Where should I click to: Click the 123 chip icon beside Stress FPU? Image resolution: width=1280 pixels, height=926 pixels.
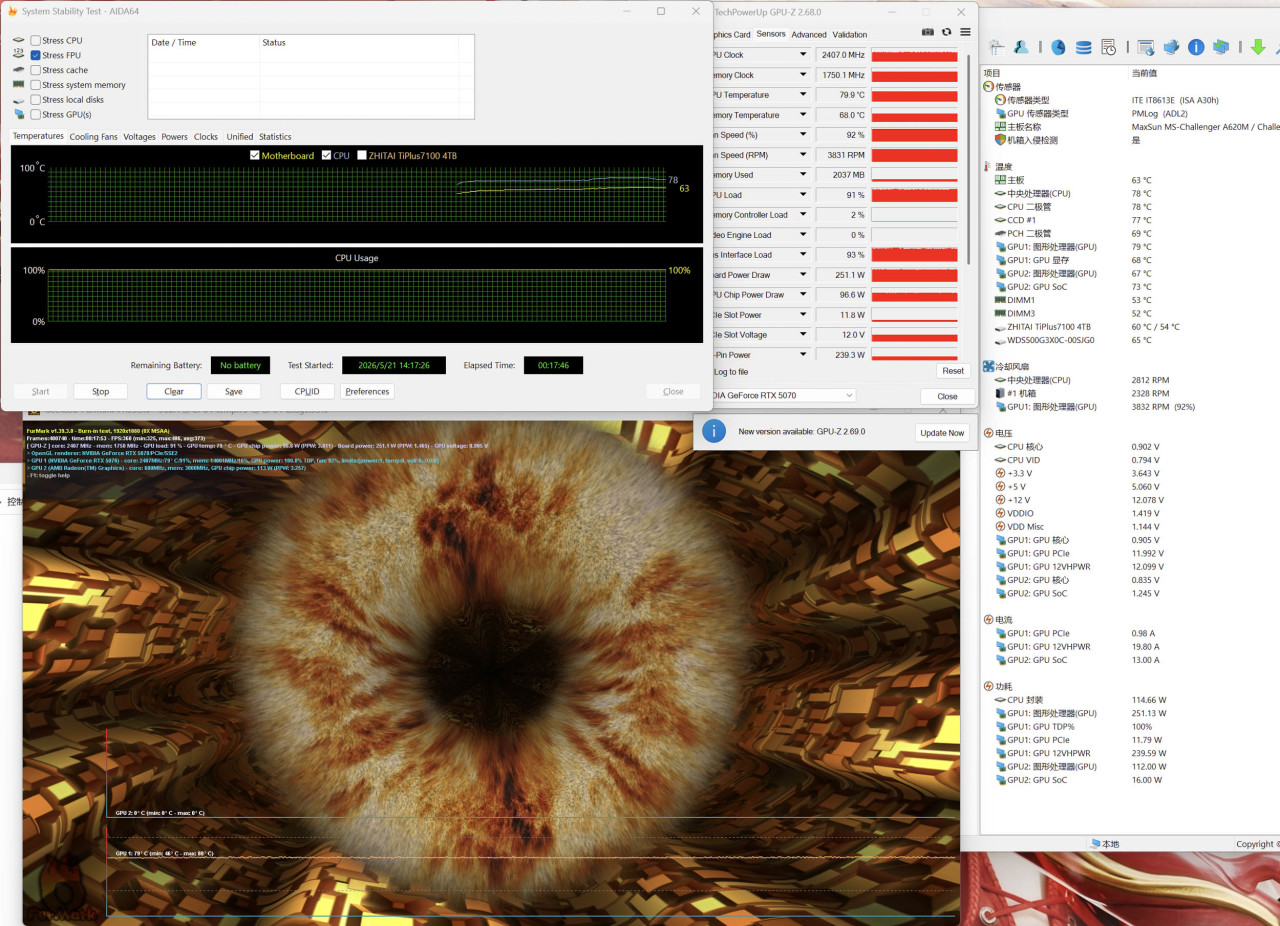click(19, 55)
